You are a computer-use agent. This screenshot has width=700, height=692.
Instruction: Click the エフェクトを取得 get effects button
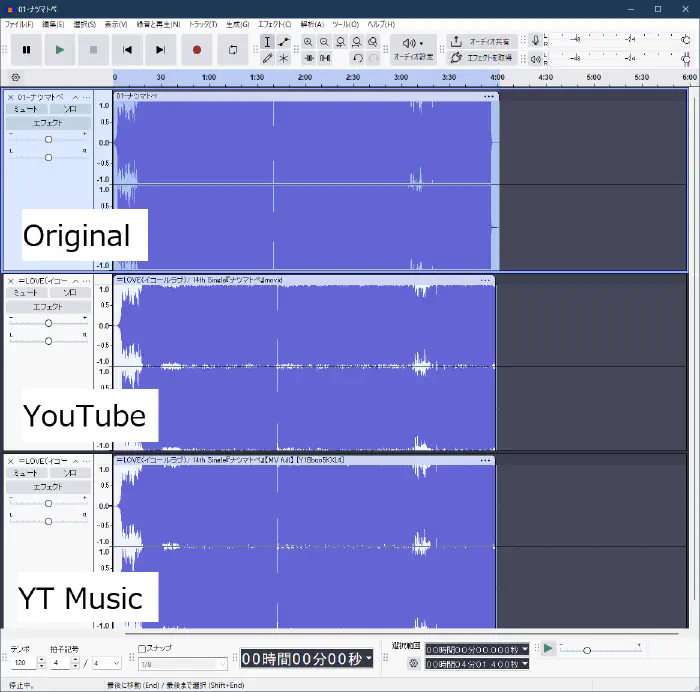[x=482, y=58]
